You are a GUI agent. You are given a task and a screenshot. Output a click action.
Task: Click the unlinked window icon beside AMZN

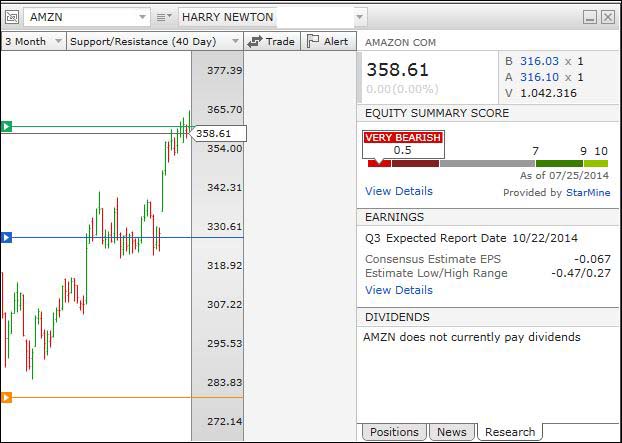12,17
